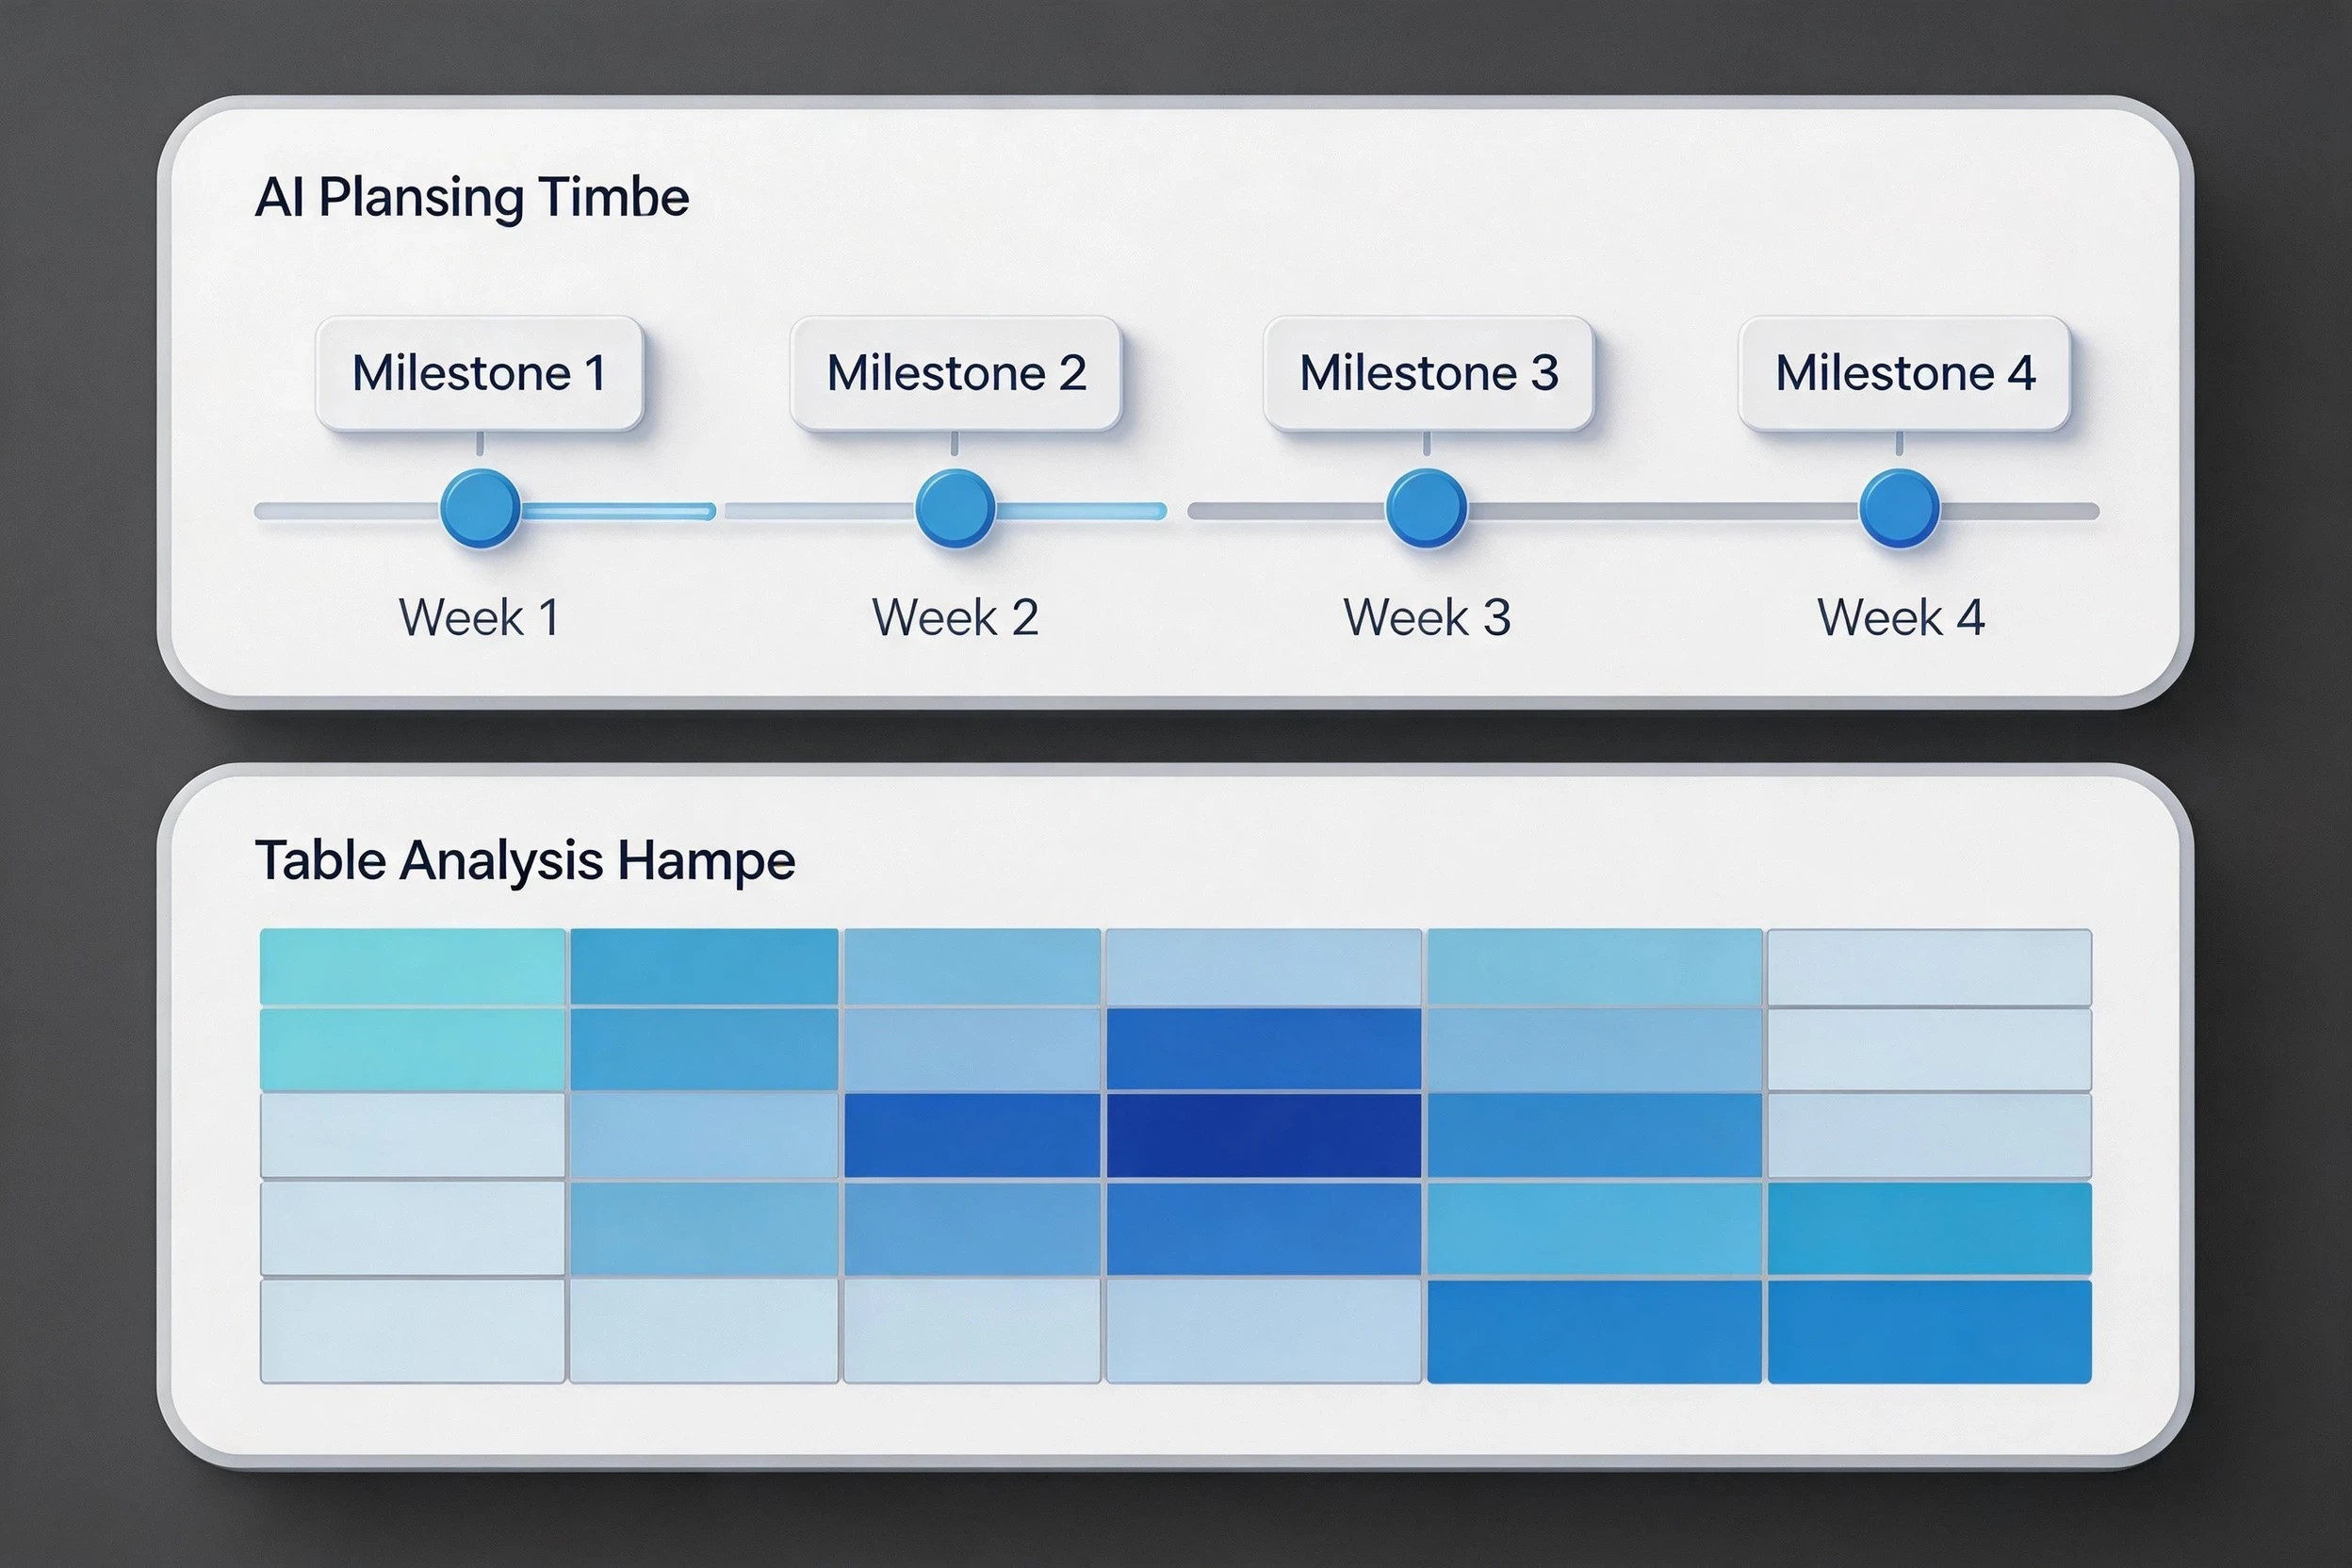Select the Week 4 timeline marker dot
2352x1568 pixels.
coord(1899,508)
